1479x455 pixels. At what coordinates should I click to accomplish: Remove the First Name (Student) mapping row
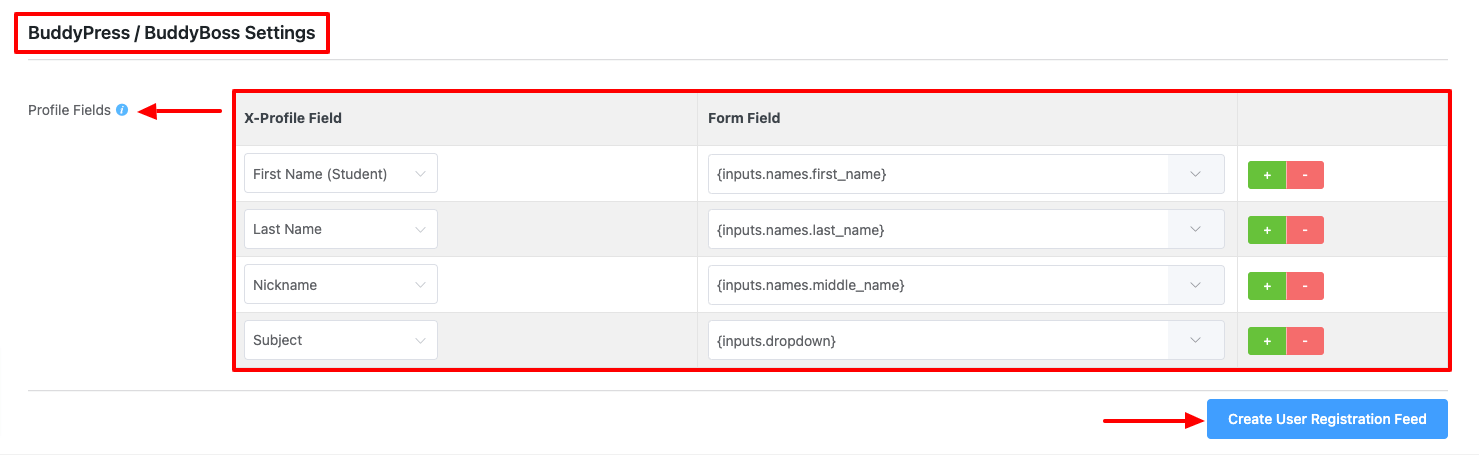click(x=1305, y=174)
